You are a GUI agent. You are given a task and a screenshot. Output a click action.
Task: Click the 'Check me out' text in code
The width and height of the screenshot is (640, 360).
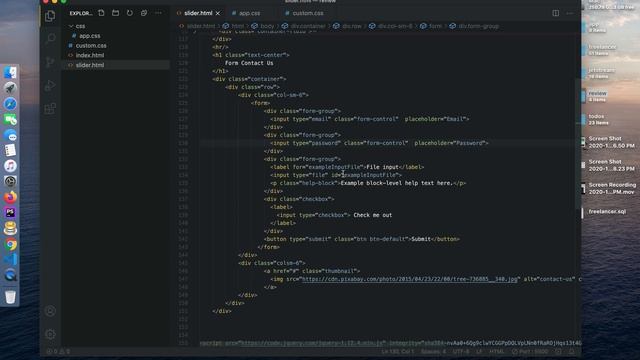[372, 215]
